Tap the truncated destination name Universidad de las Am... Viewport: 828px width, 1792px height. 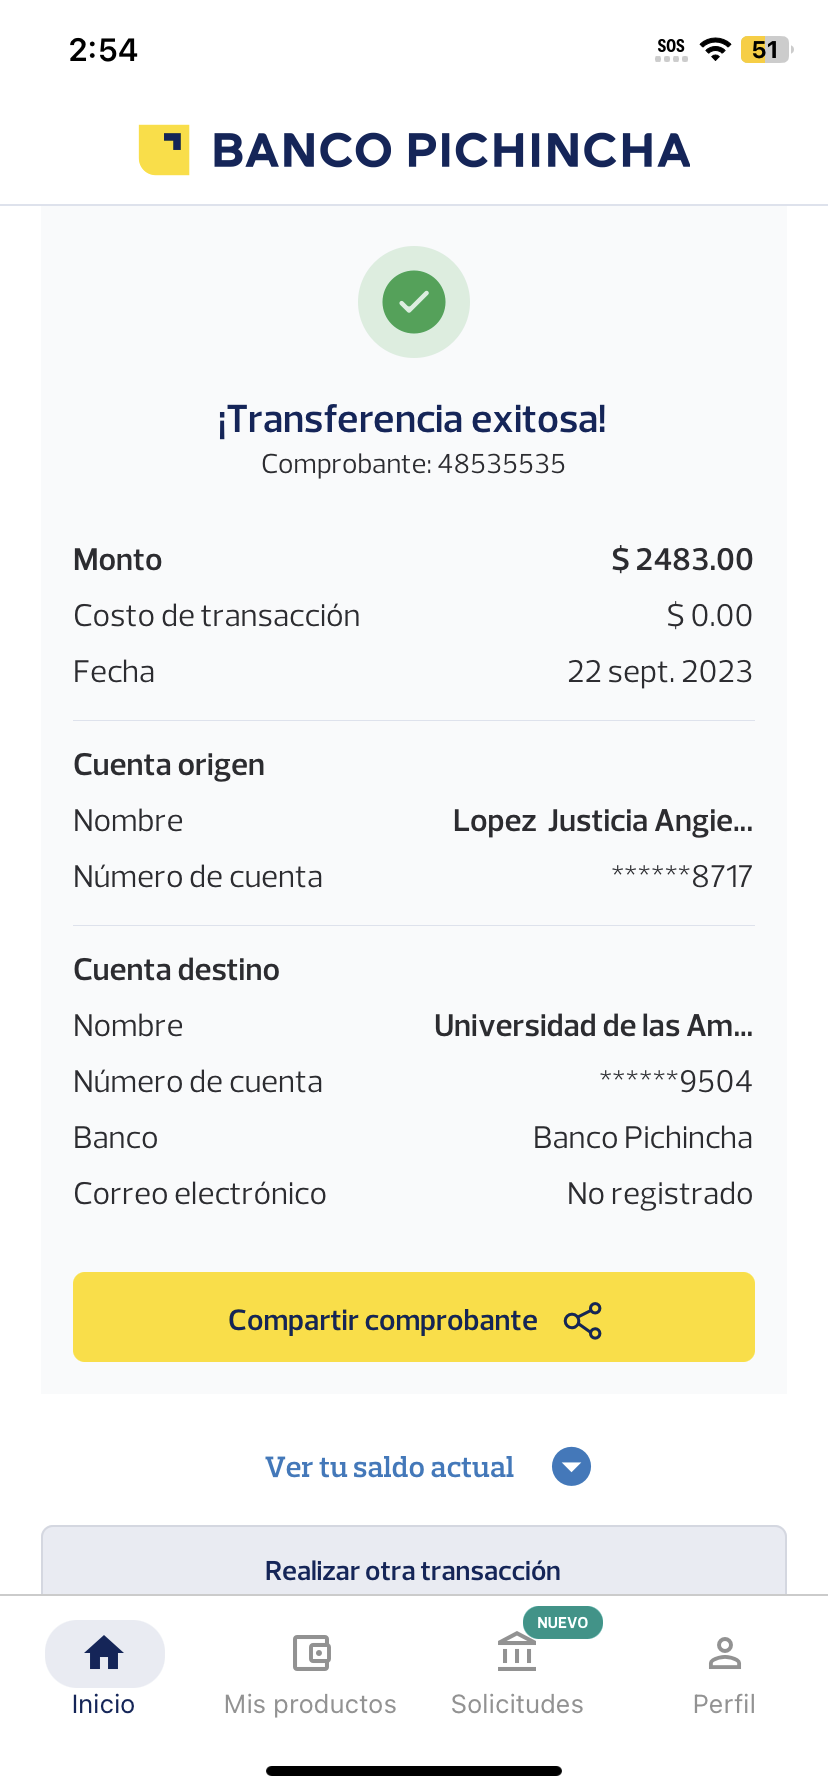pos(593,1026)
